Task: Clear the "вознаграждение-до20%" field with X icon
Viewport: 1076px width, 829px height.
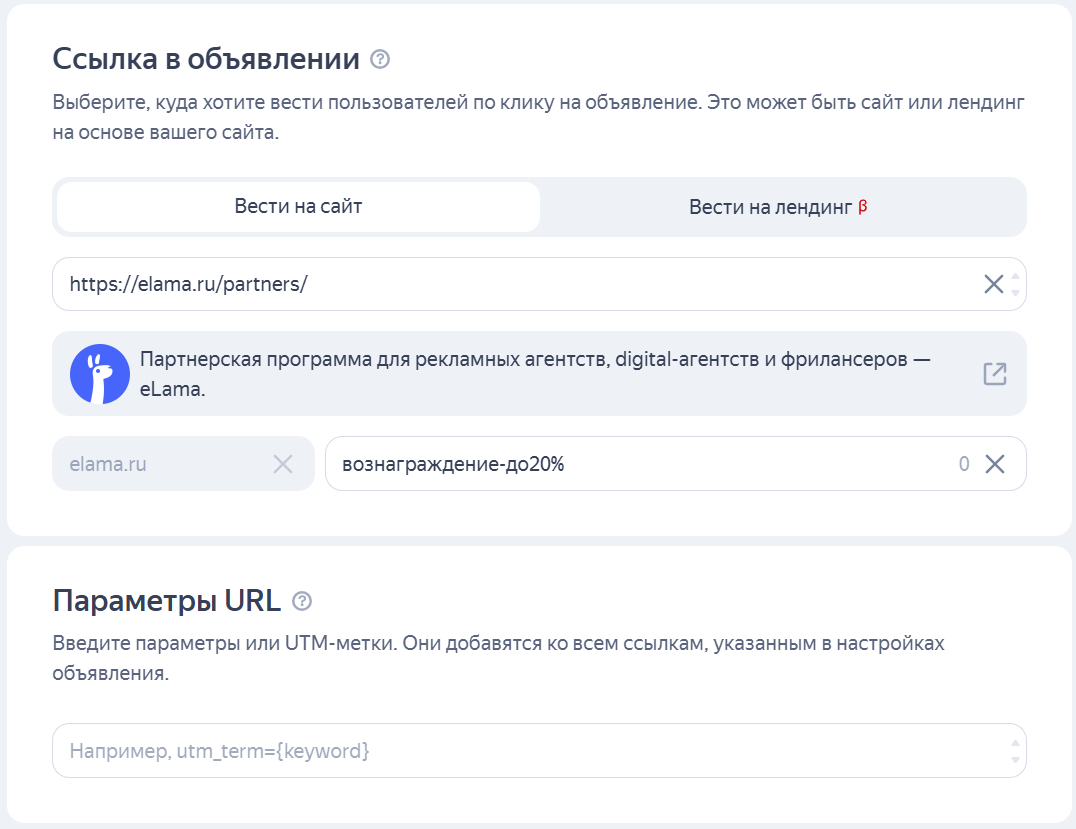Action: coord(996,463)
